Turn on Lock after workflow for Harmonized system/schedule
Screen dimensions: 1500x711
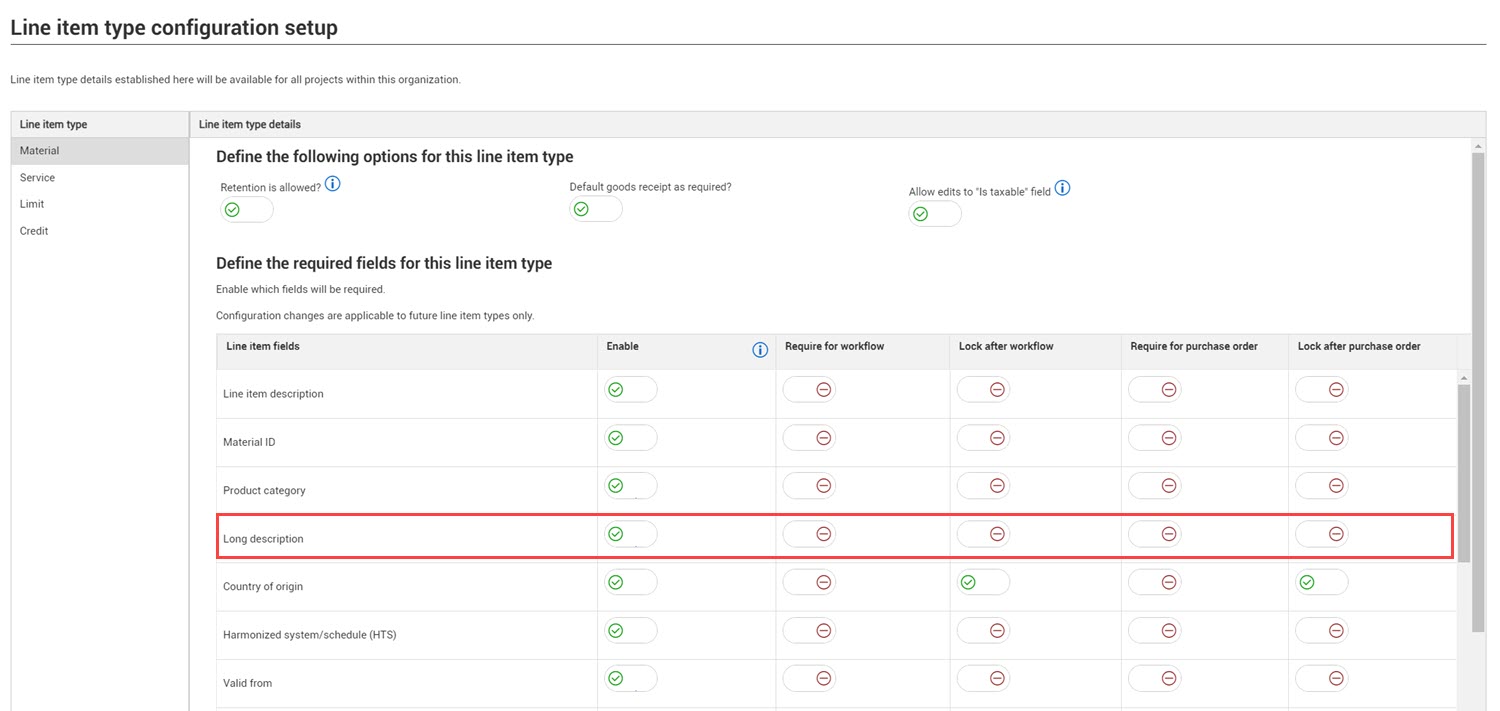(x=983, y=630)
